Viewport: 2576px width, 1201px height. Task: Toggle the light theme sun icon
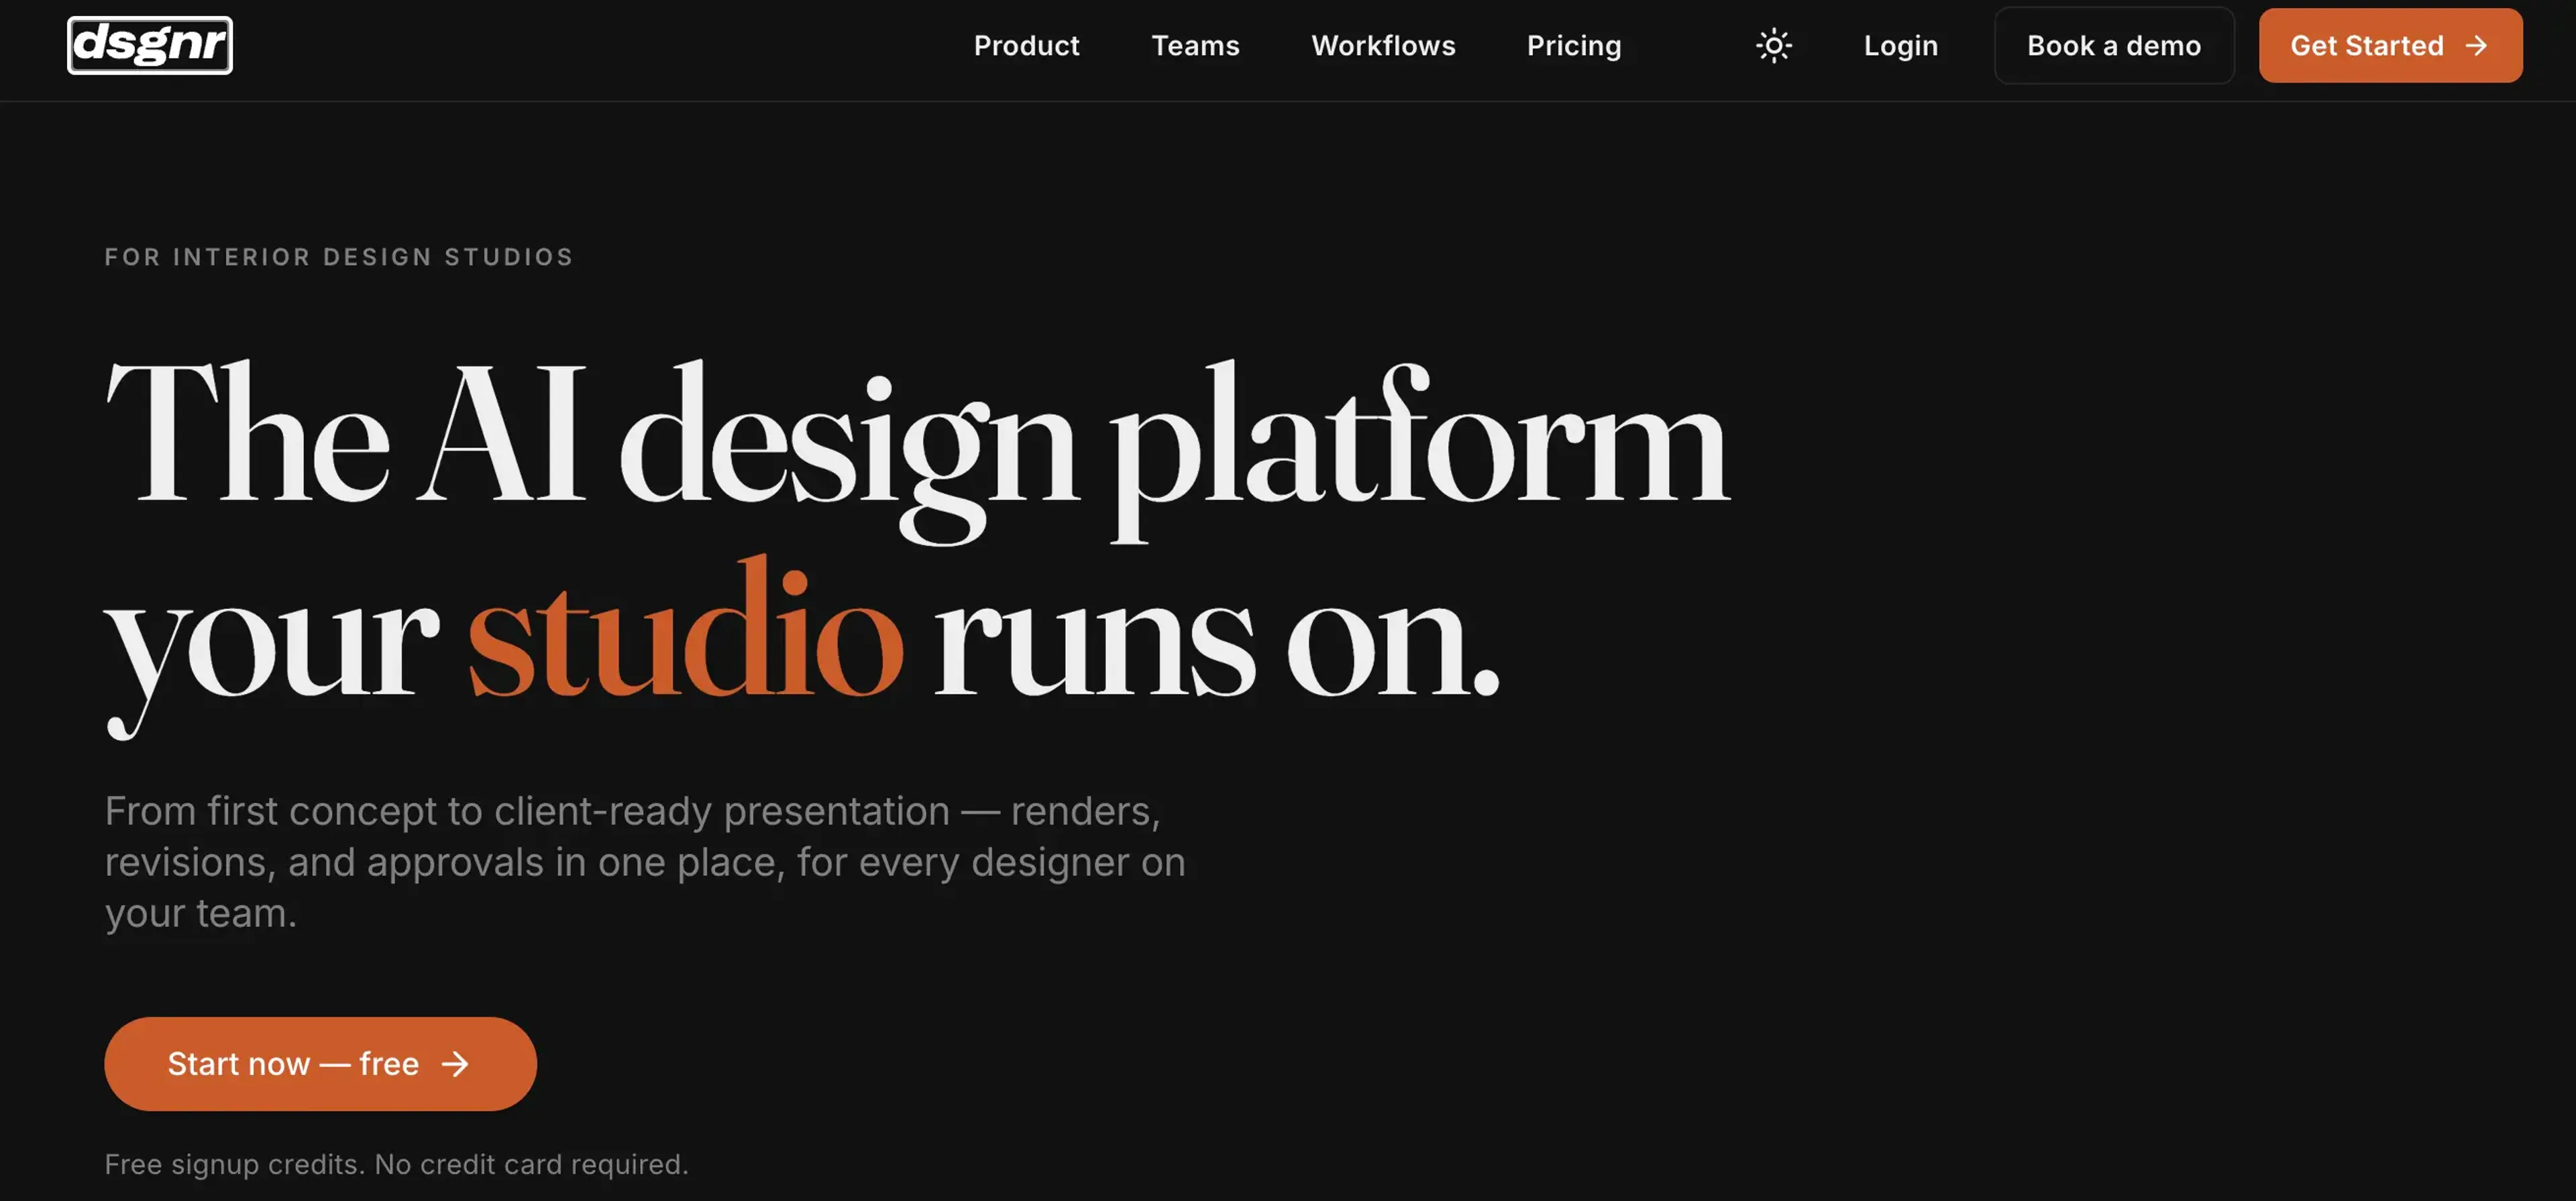tap(1773, 46)
